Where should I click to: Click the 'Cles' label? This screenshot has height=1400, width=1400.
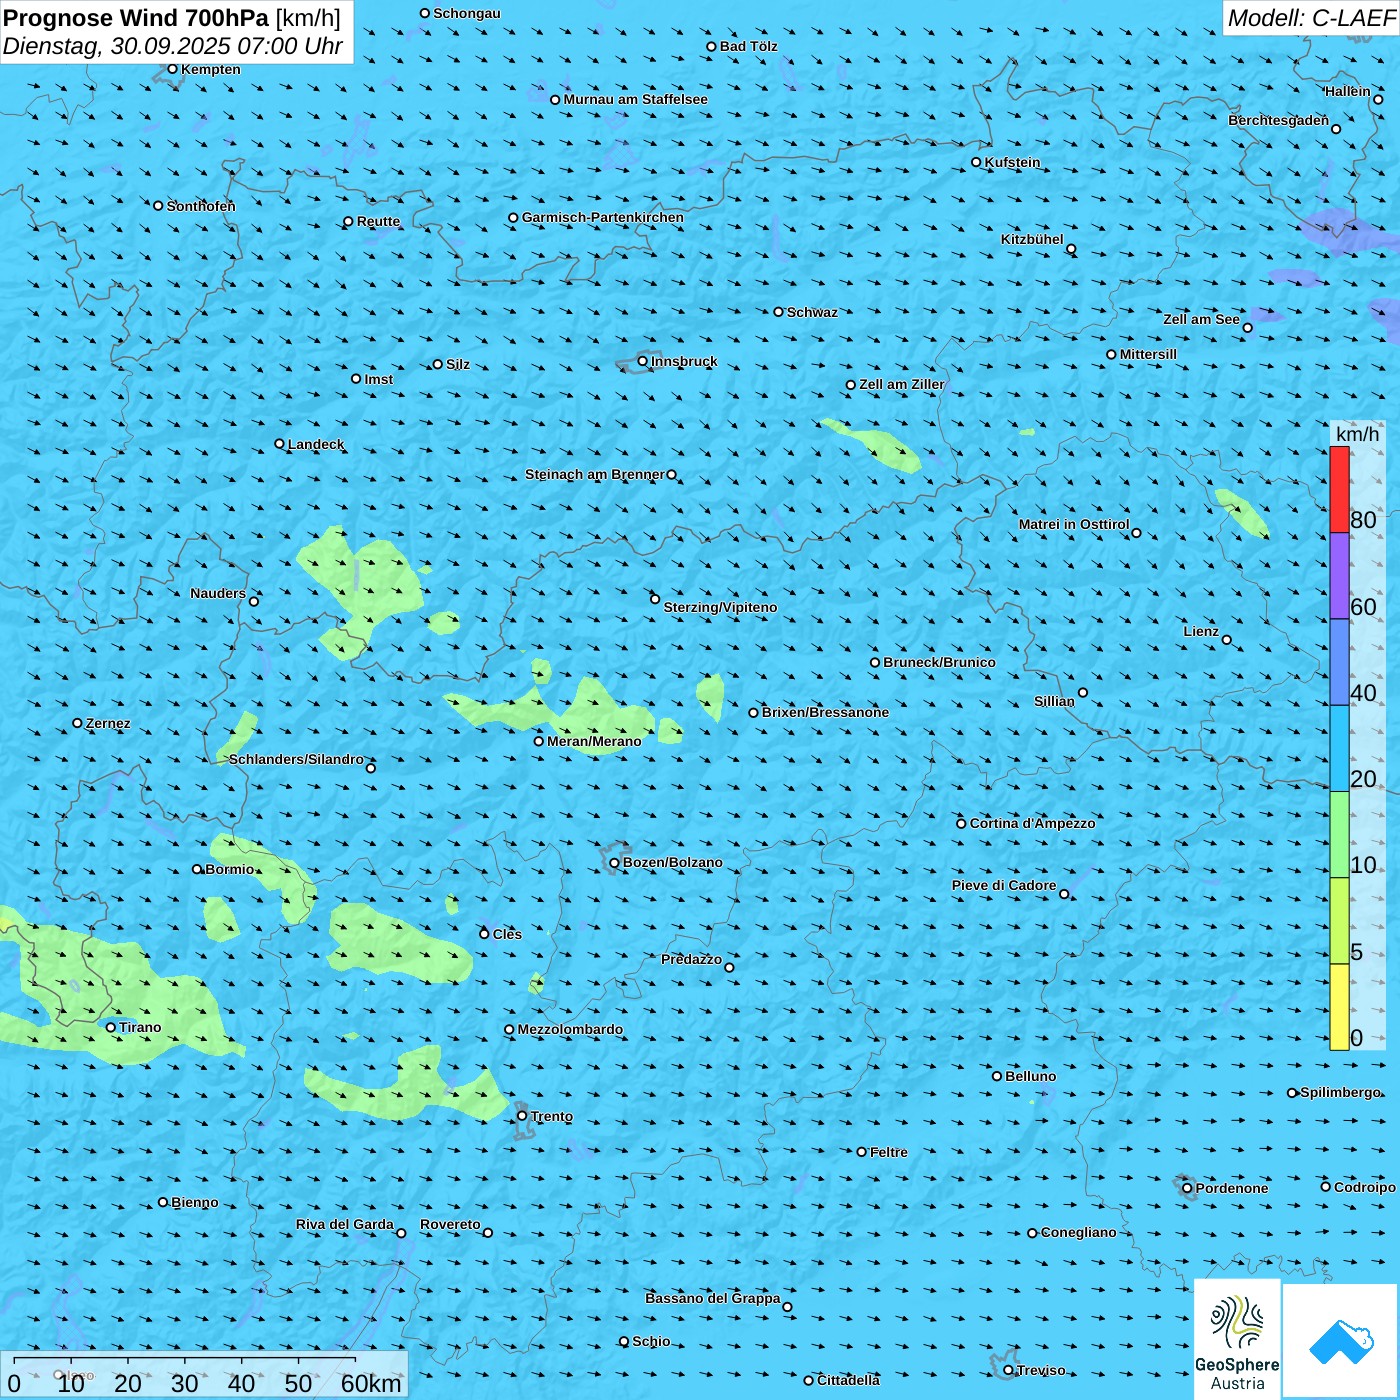point(507,934)
